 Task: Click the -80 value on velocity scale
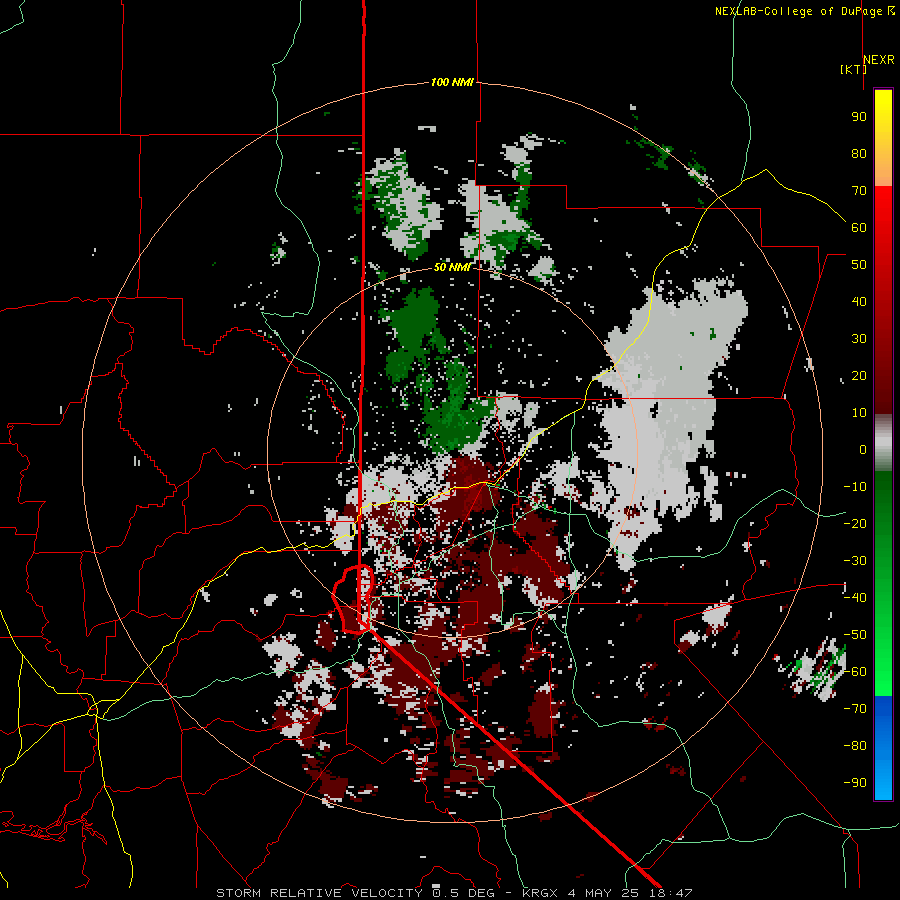pos(855,746)
